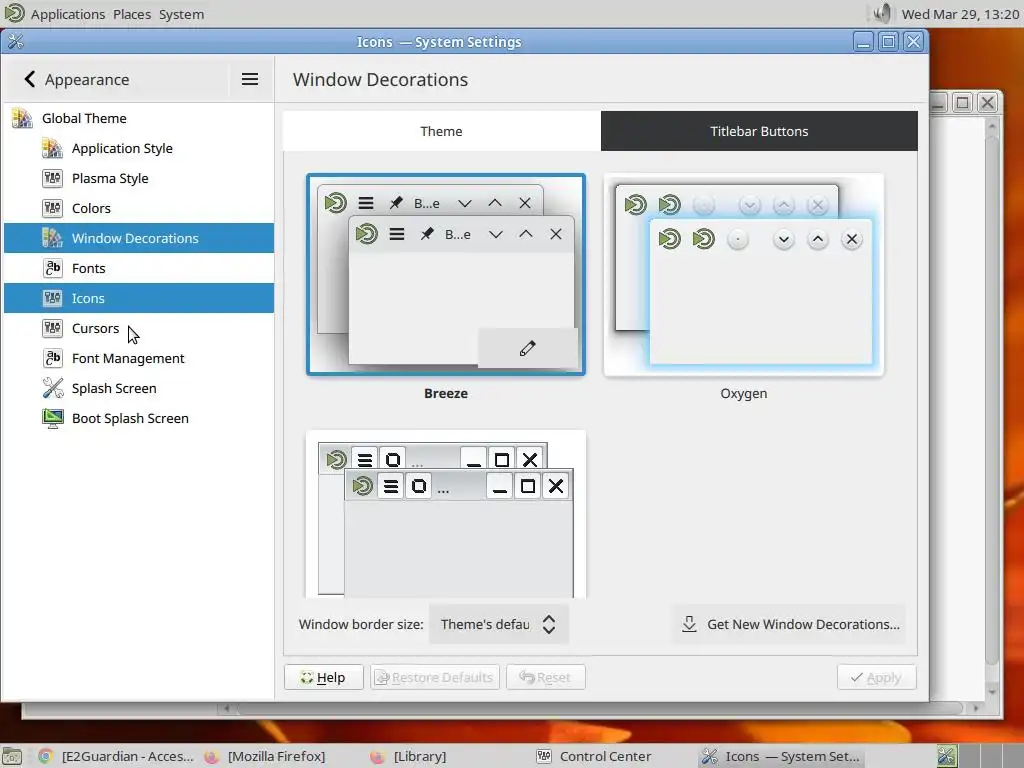1024x768 pixels.
Task: Click the Fonts icon in sidebar
Action: 52,268
